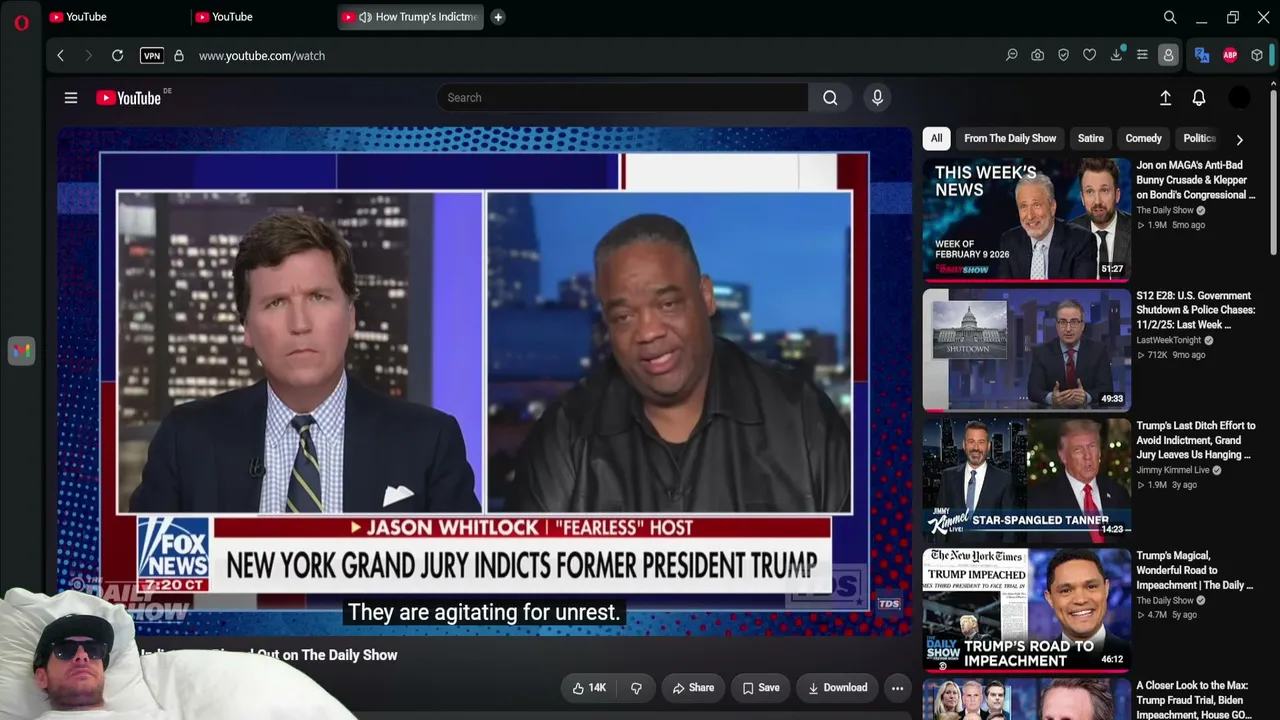This screenshot has width=1280, height=720.
Task: Open YouTube upload/create button
Action: (1165, 98)
